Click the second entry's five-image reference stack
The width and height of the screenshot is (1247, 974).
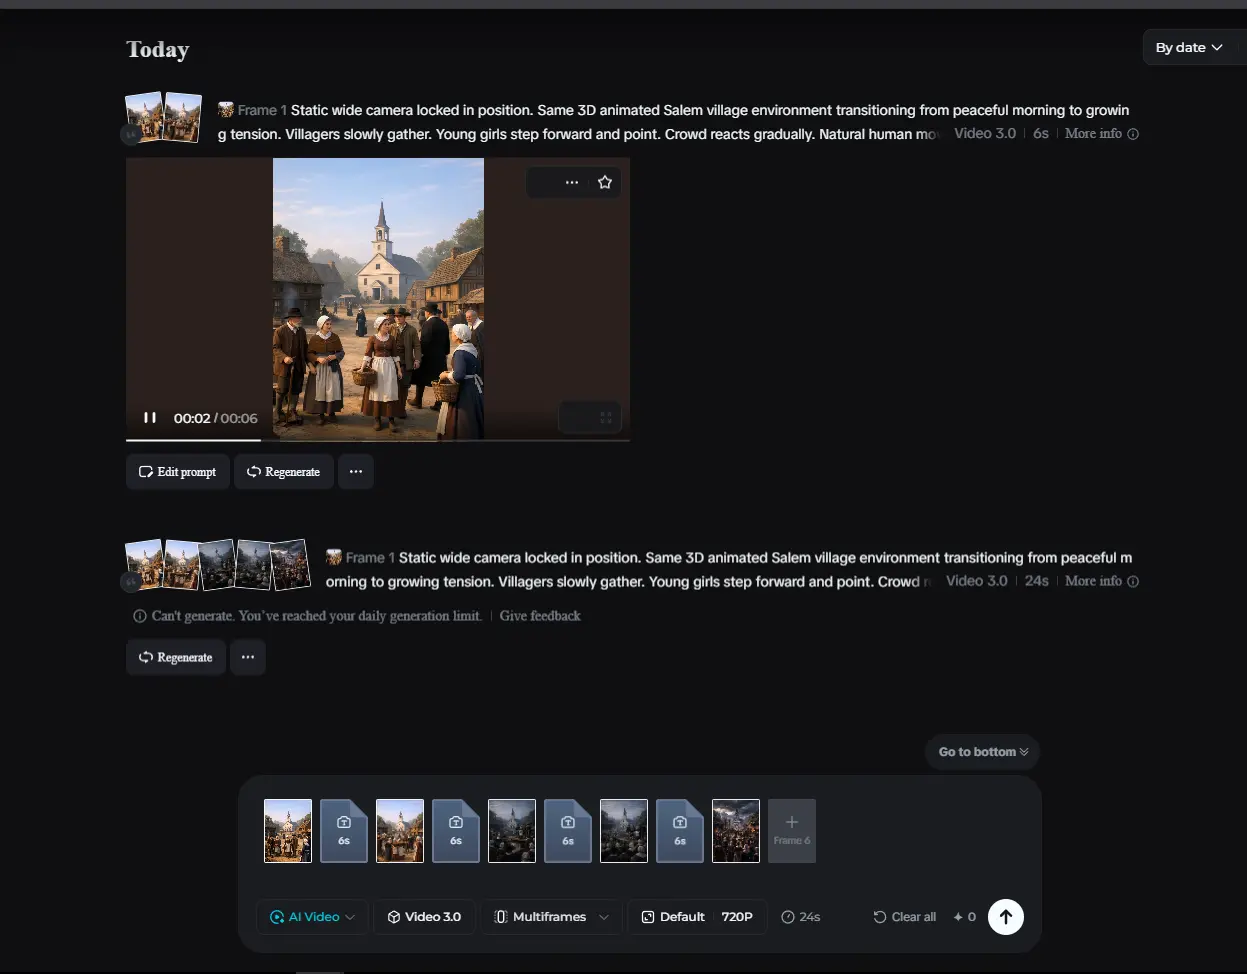(217, 565)
